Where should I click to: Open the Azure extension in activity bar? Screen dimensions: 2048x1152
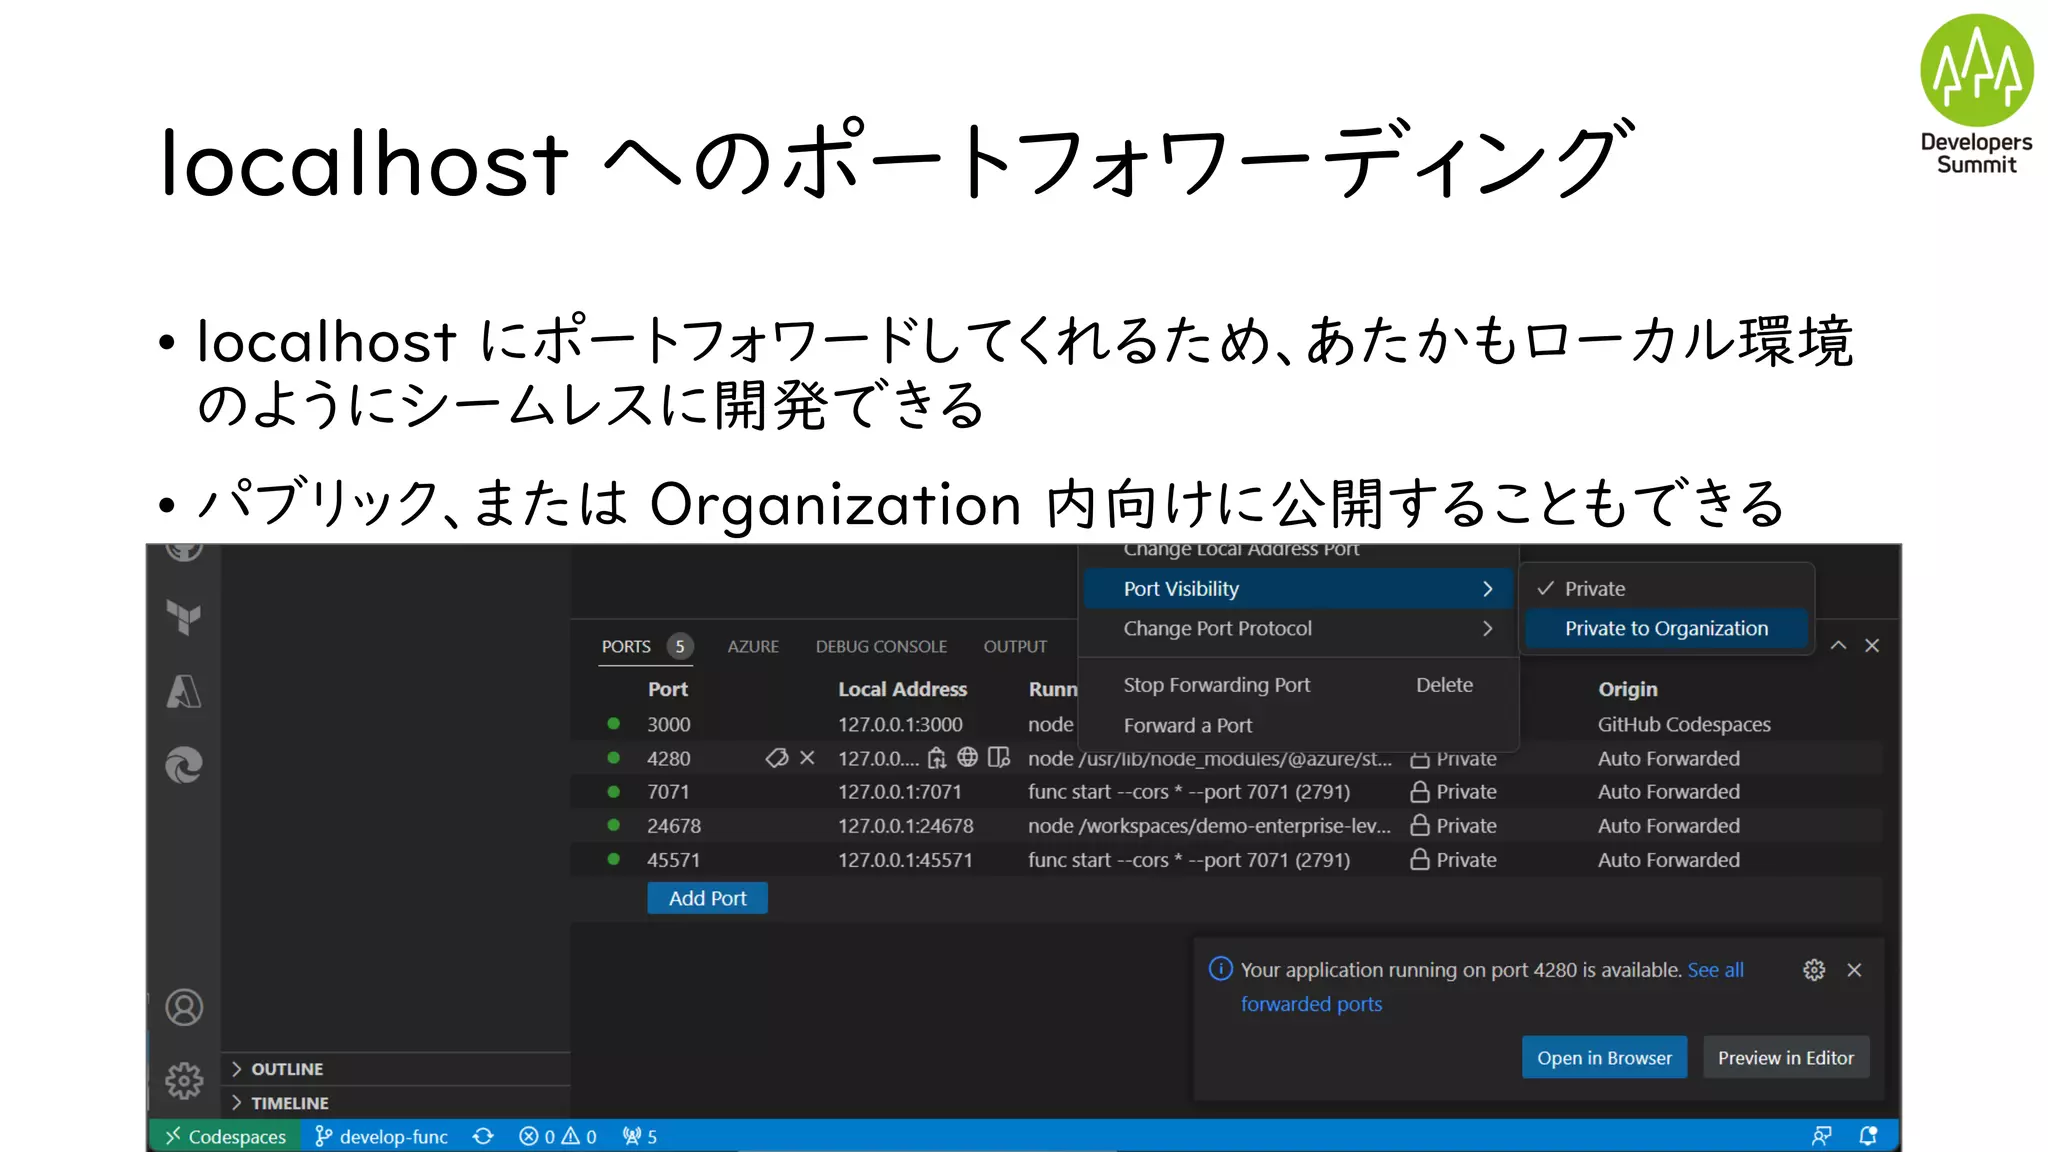coord(184,691)
